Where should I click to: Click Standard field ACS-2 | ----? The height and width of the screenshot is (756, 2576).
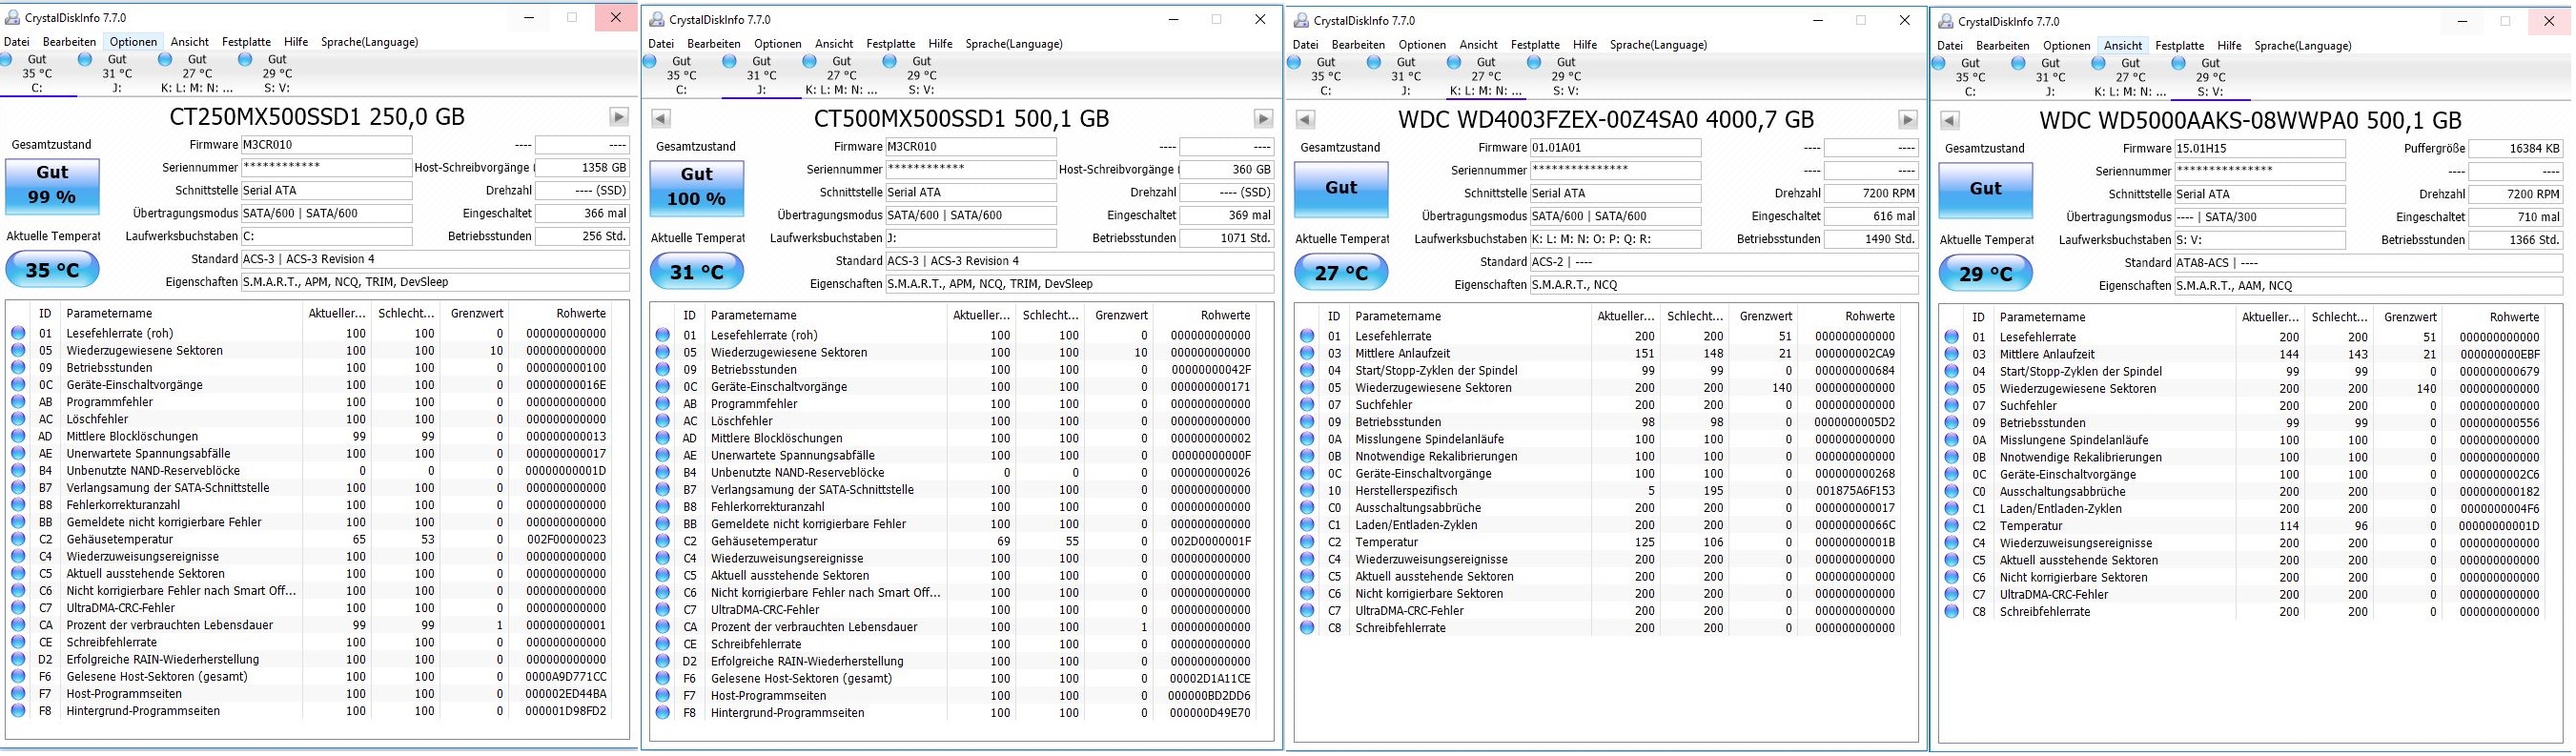click(1724, 262)
